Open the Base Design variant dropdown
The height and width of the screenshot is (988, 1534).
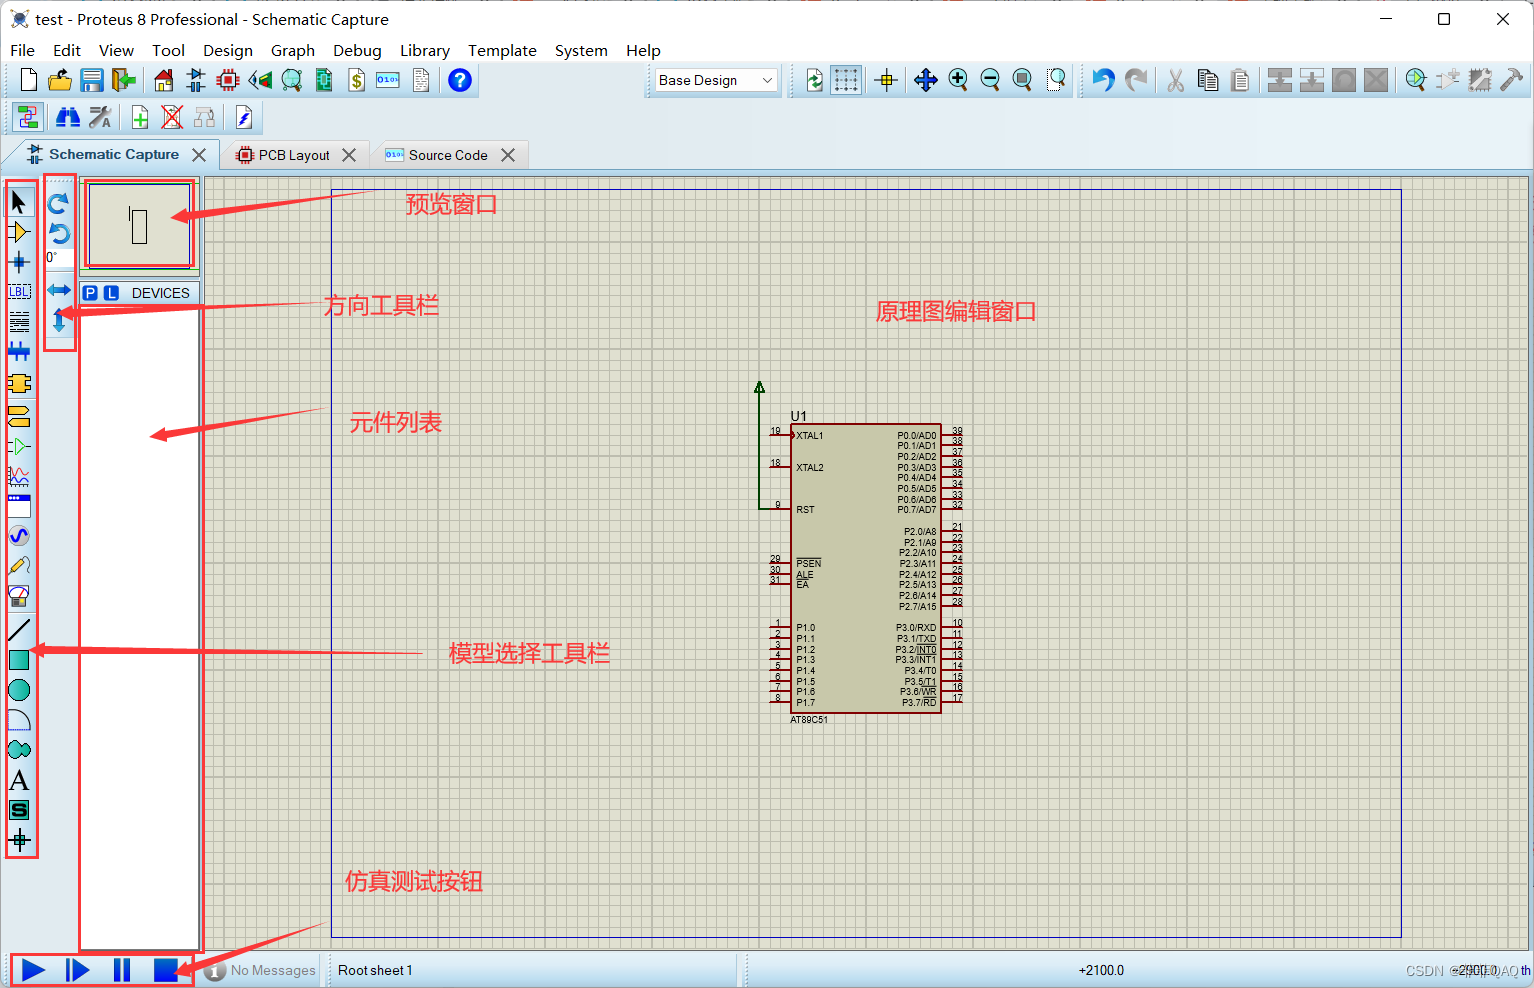pos(716,80)
